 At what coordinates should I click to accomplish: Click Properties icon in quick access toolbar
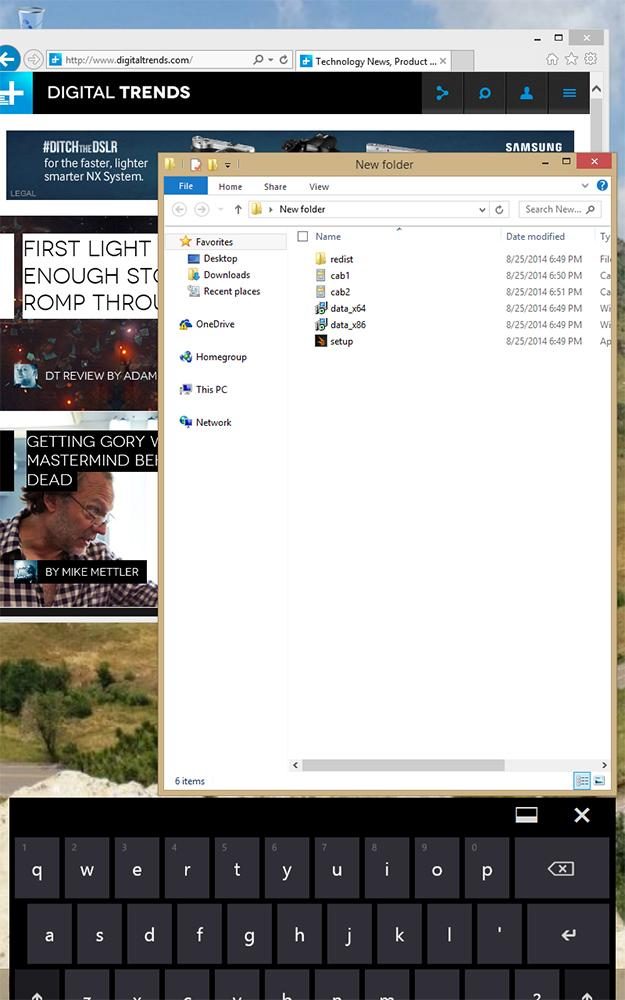[196, 165]
